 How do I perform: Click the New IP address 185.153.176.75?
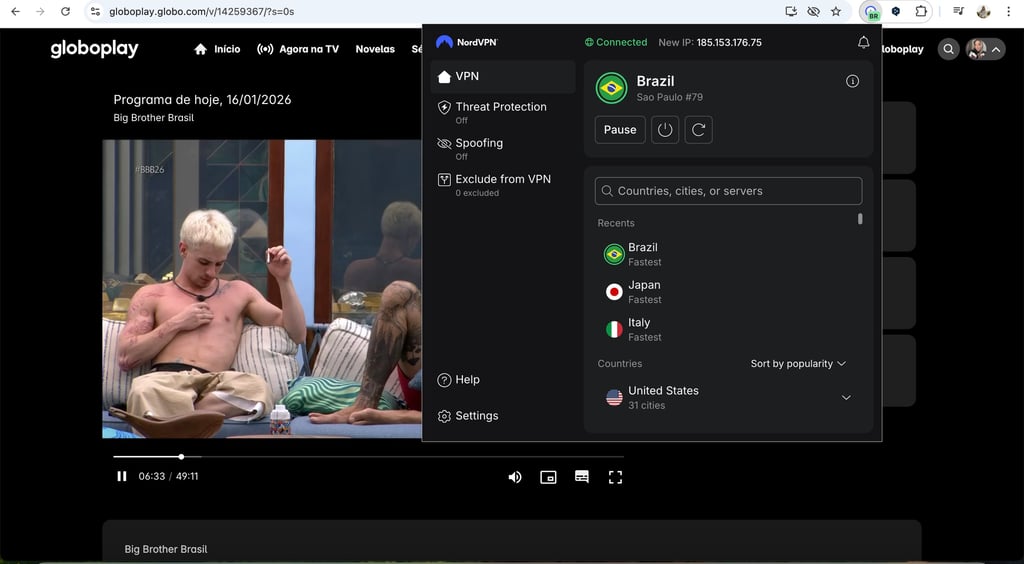click(729, 42)
